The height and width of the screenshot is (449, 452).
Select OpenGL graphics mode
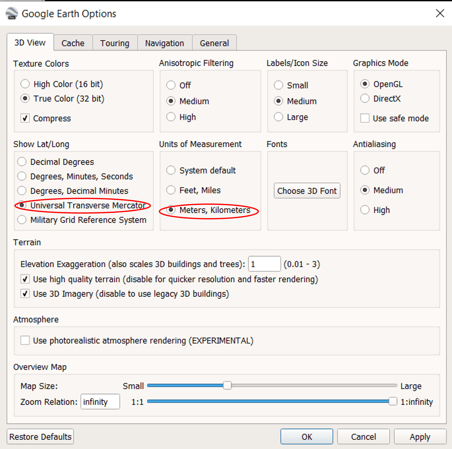point(365,84)
